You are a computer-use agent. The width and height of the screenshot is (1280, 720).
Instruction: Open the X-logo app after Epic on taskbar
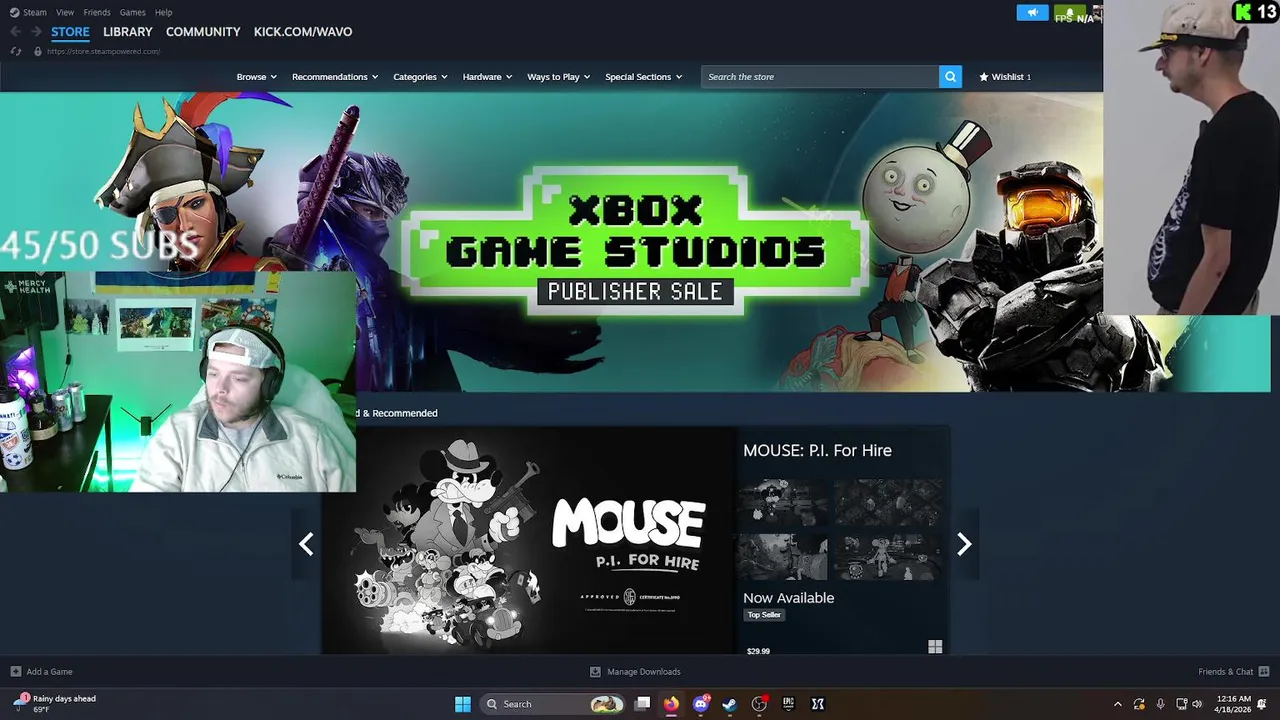818,704
